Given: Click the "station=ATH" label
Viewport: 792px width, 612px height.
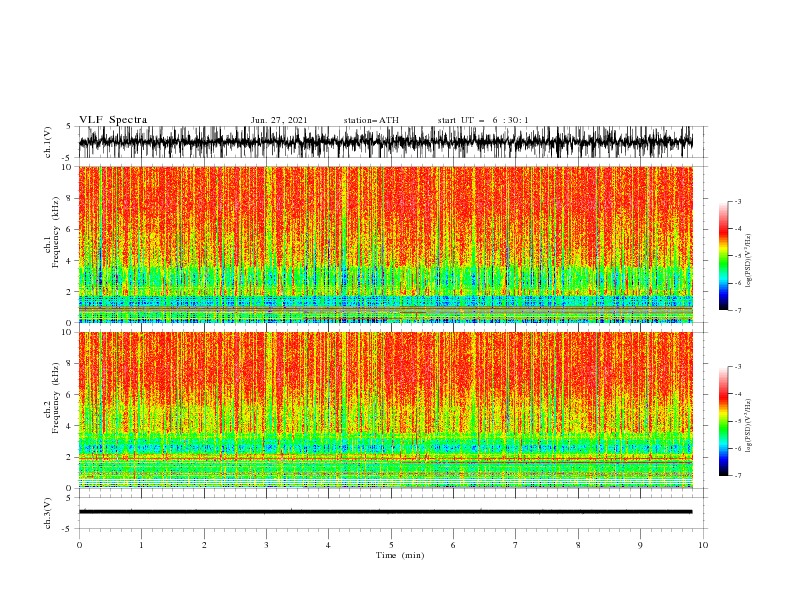Looking at the screenshot, I should click(x=371, y=120).
